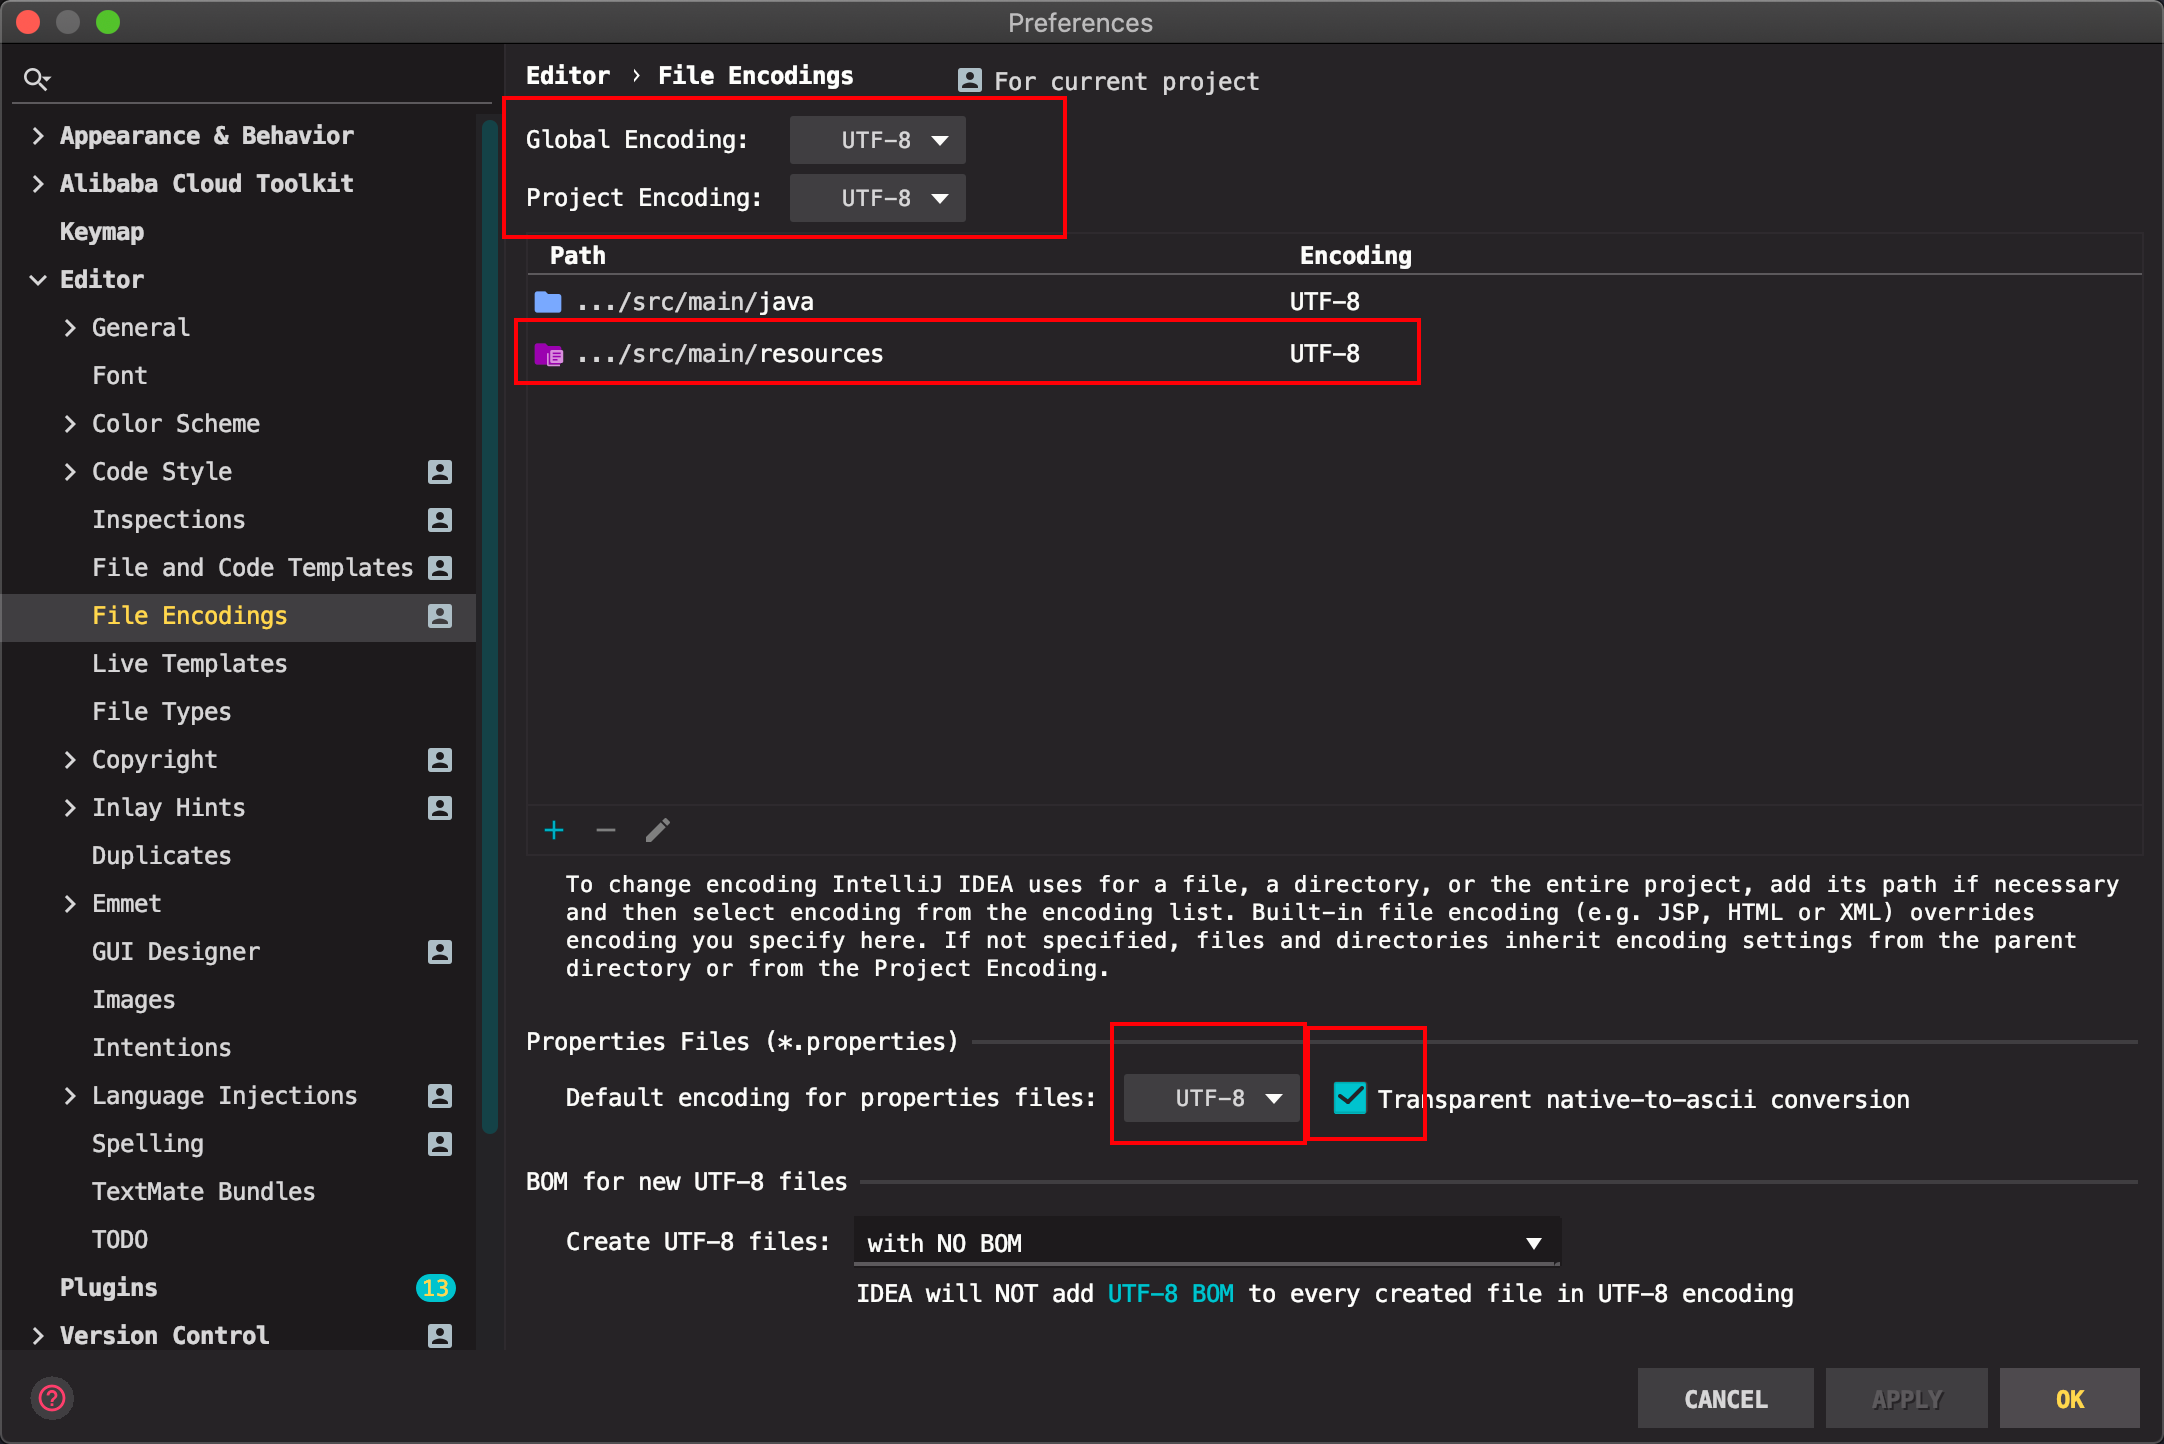Open TextMate Bundles settings
The image size is (2164, 1444).
click(x=204, y=1192)
